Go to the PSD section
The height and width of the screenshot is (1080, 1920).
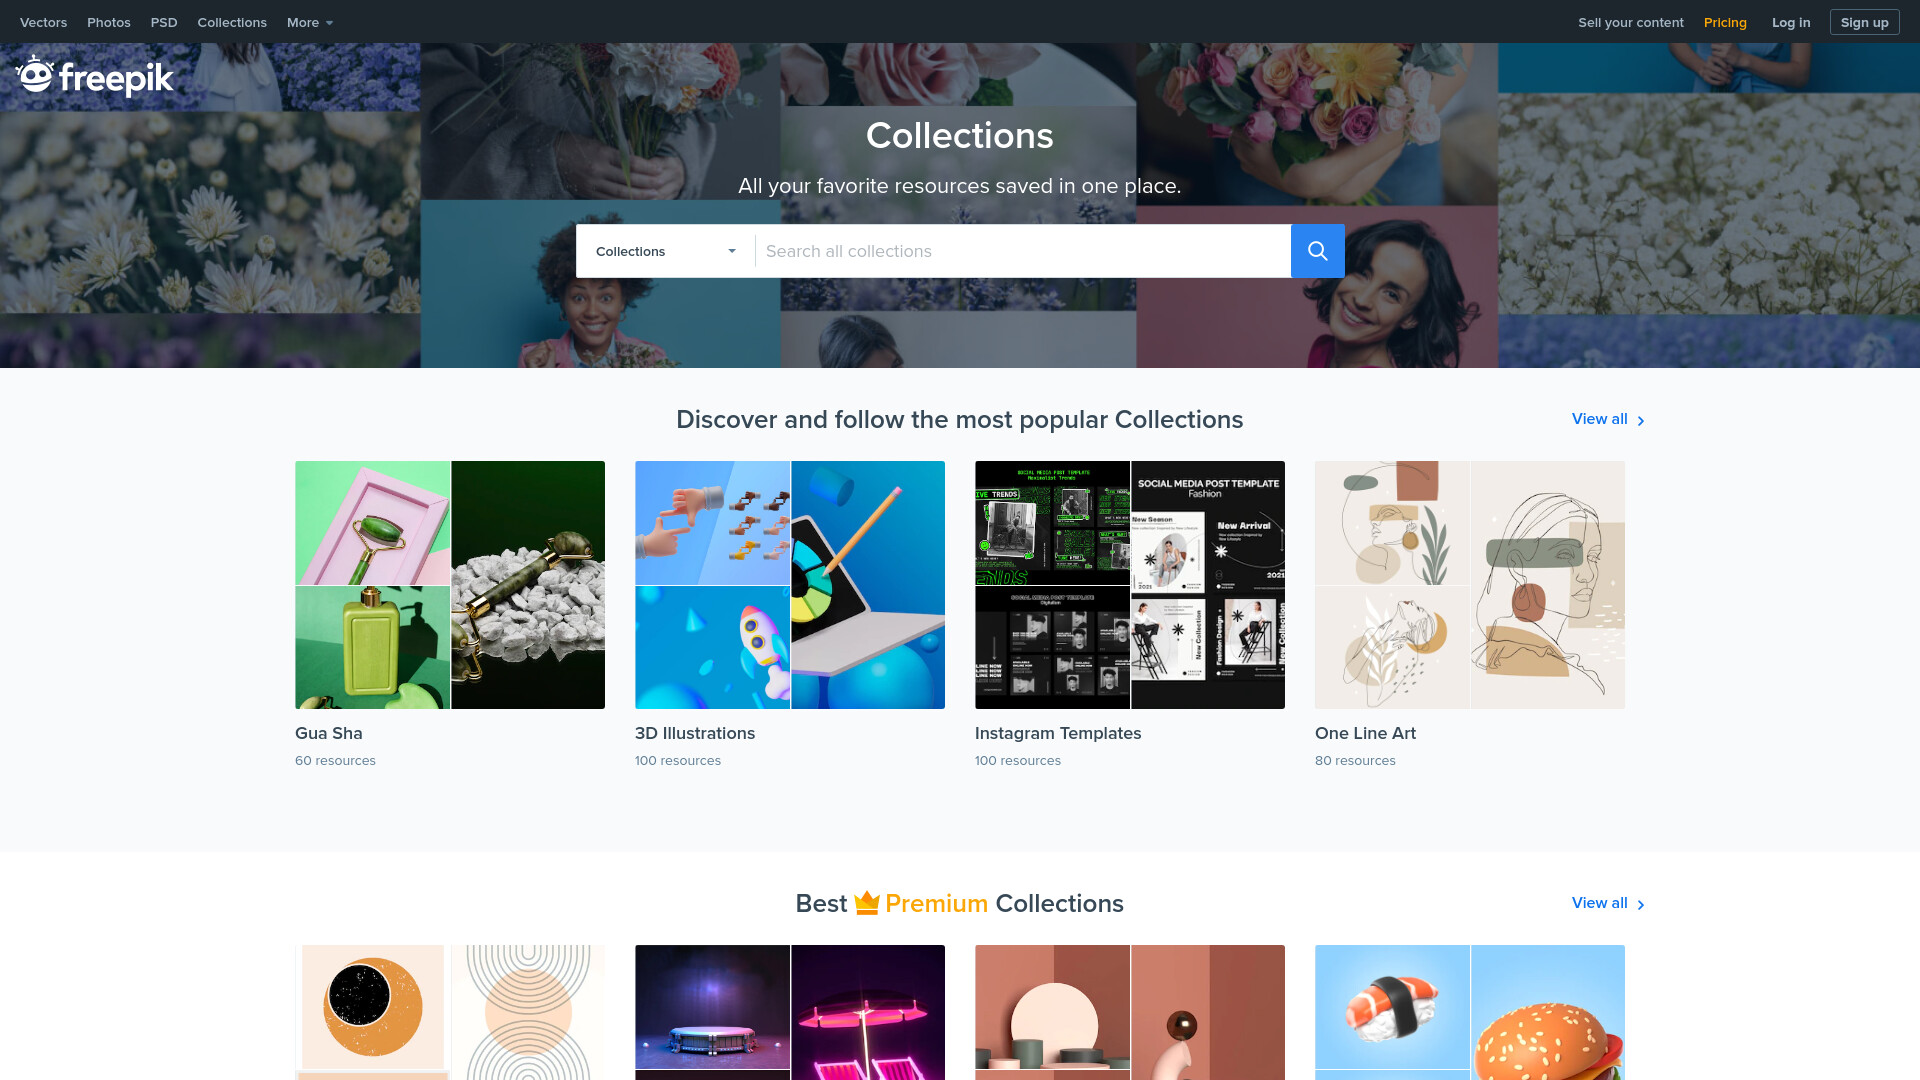coord(164,22)
